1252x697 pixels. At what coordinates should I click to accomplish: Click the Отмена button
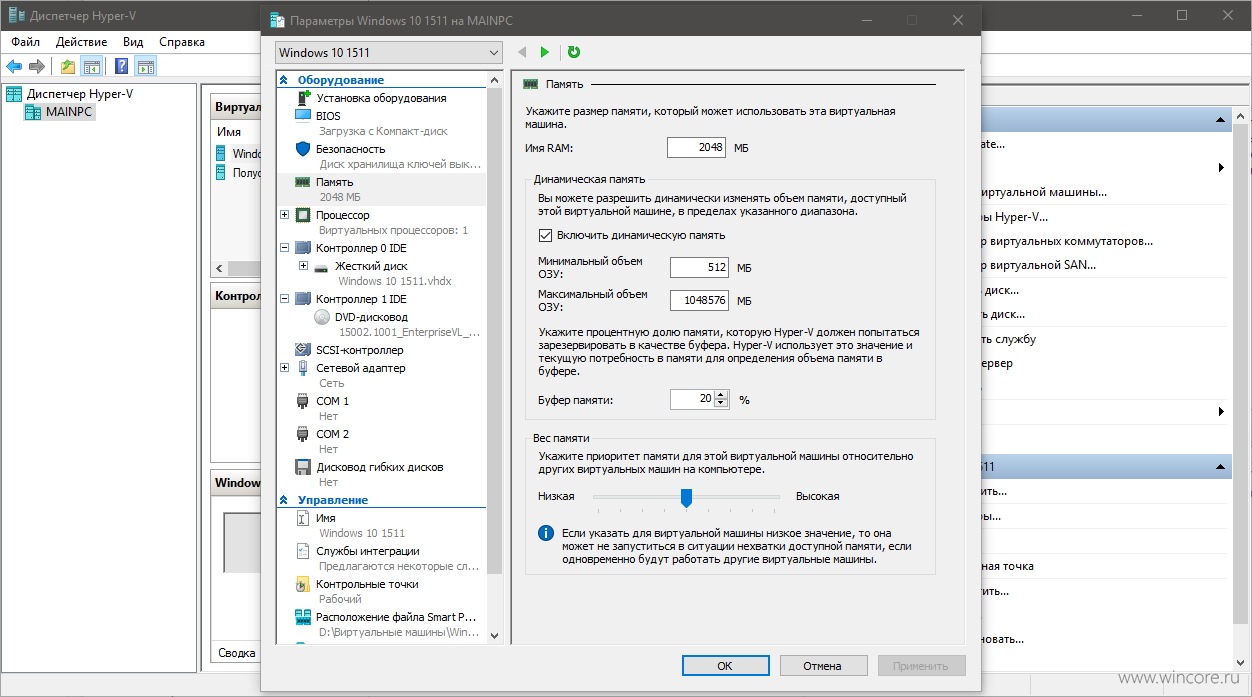[823, 666]
